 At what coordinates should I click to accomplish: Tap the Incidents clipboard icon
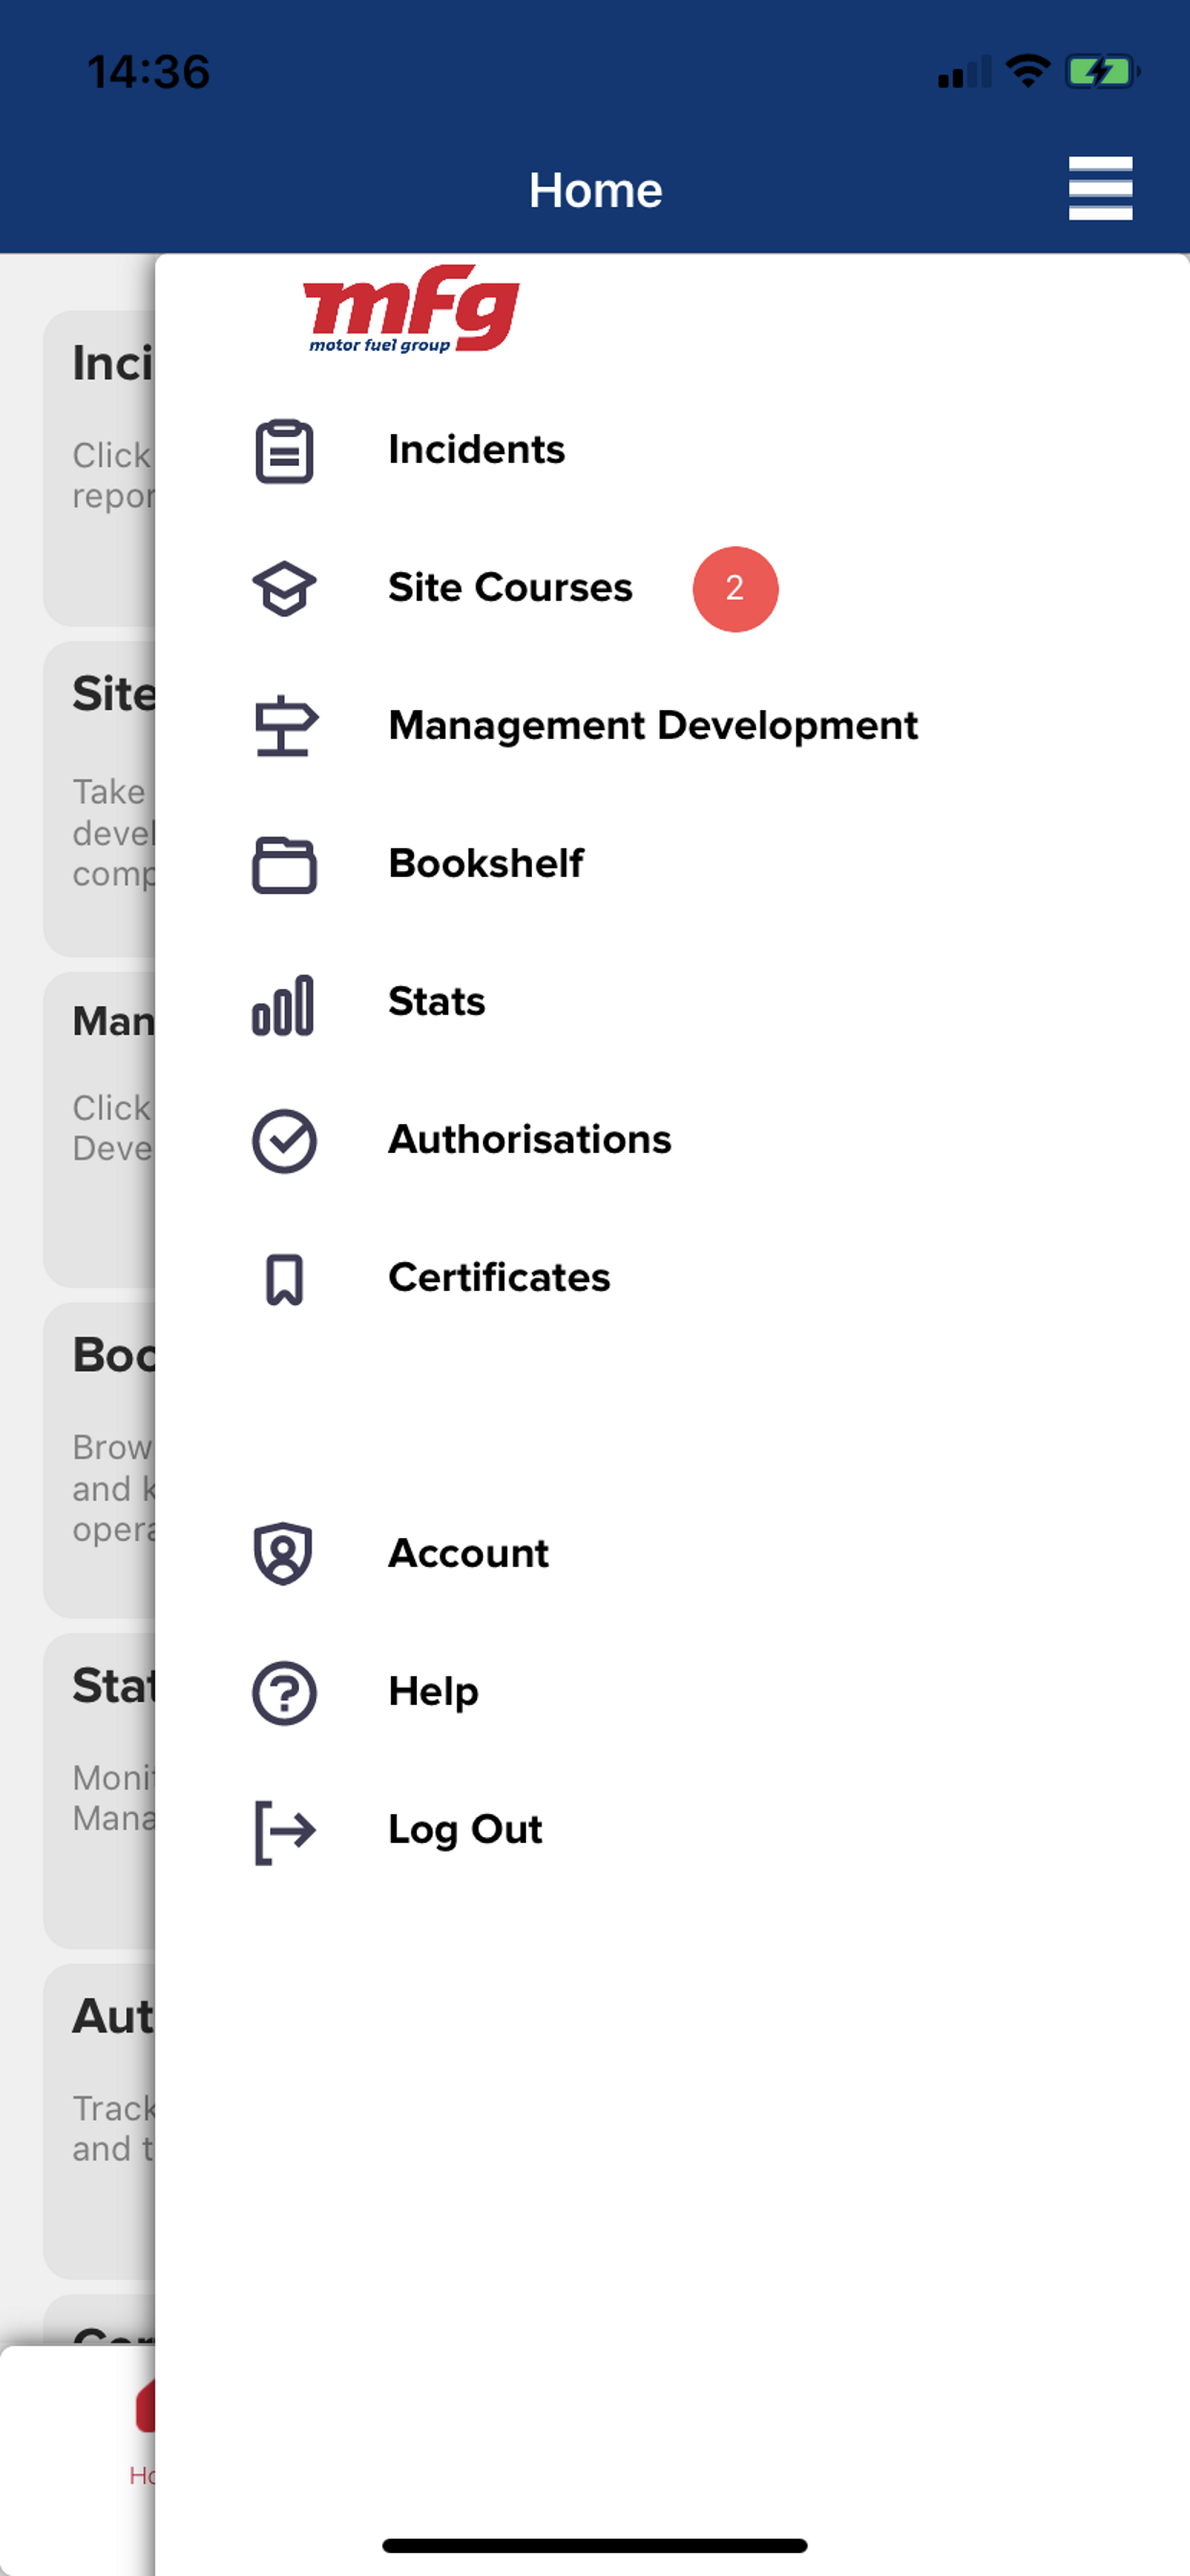[x=284, y=451]
